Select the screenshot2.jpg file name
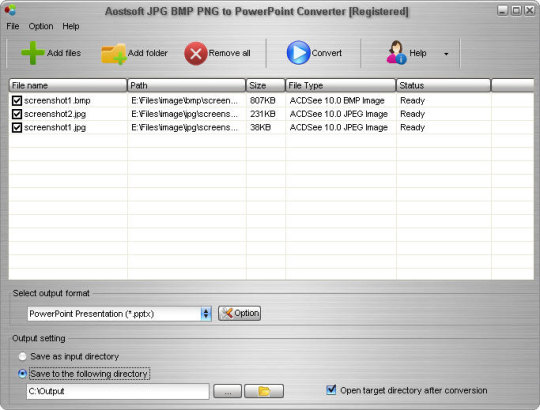The image size is (540, 410). pyautogui.click(x=55, y=114)
